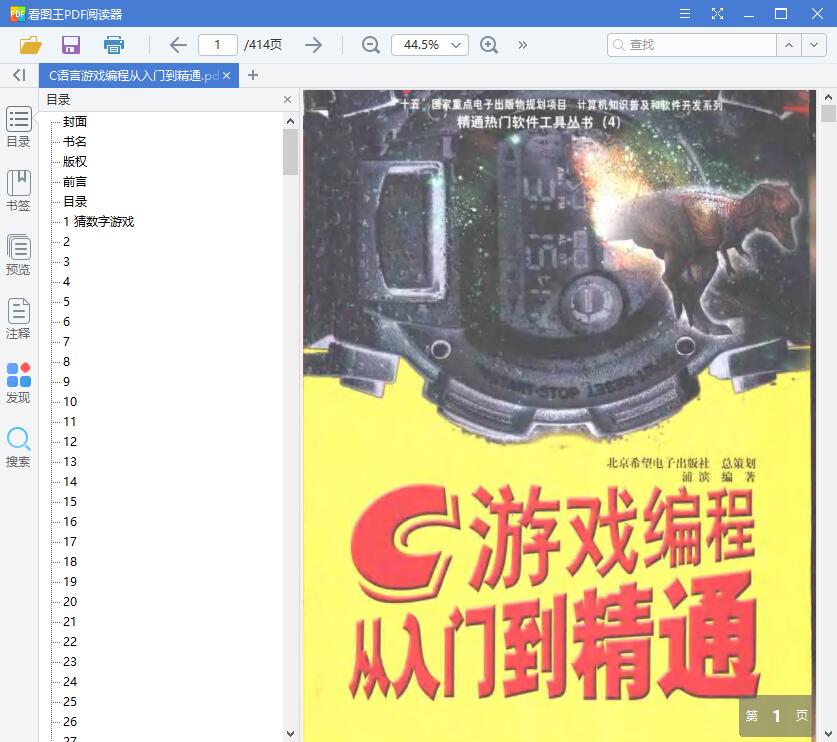Jump to 书名 in the outline
This screenshot has width=837, height=742.
pyautogui.click(x=75, y=141)
